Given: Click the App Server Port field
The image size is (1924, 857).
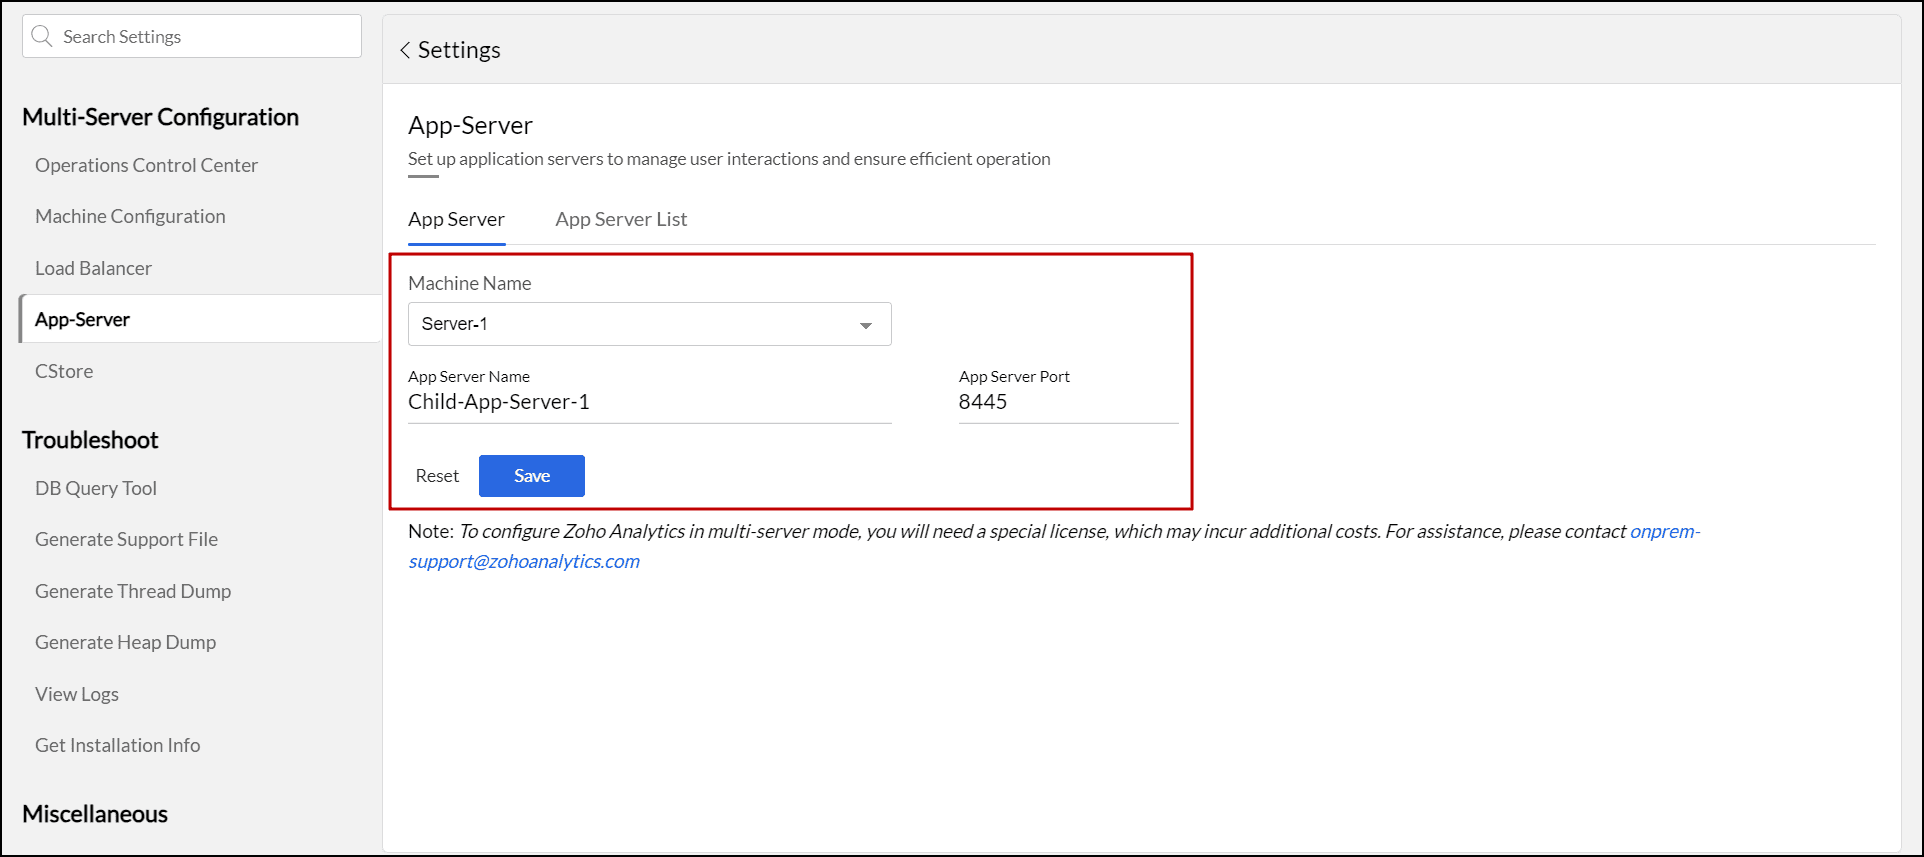Looking at the screenshot, I should click(x=1067, y=402).
